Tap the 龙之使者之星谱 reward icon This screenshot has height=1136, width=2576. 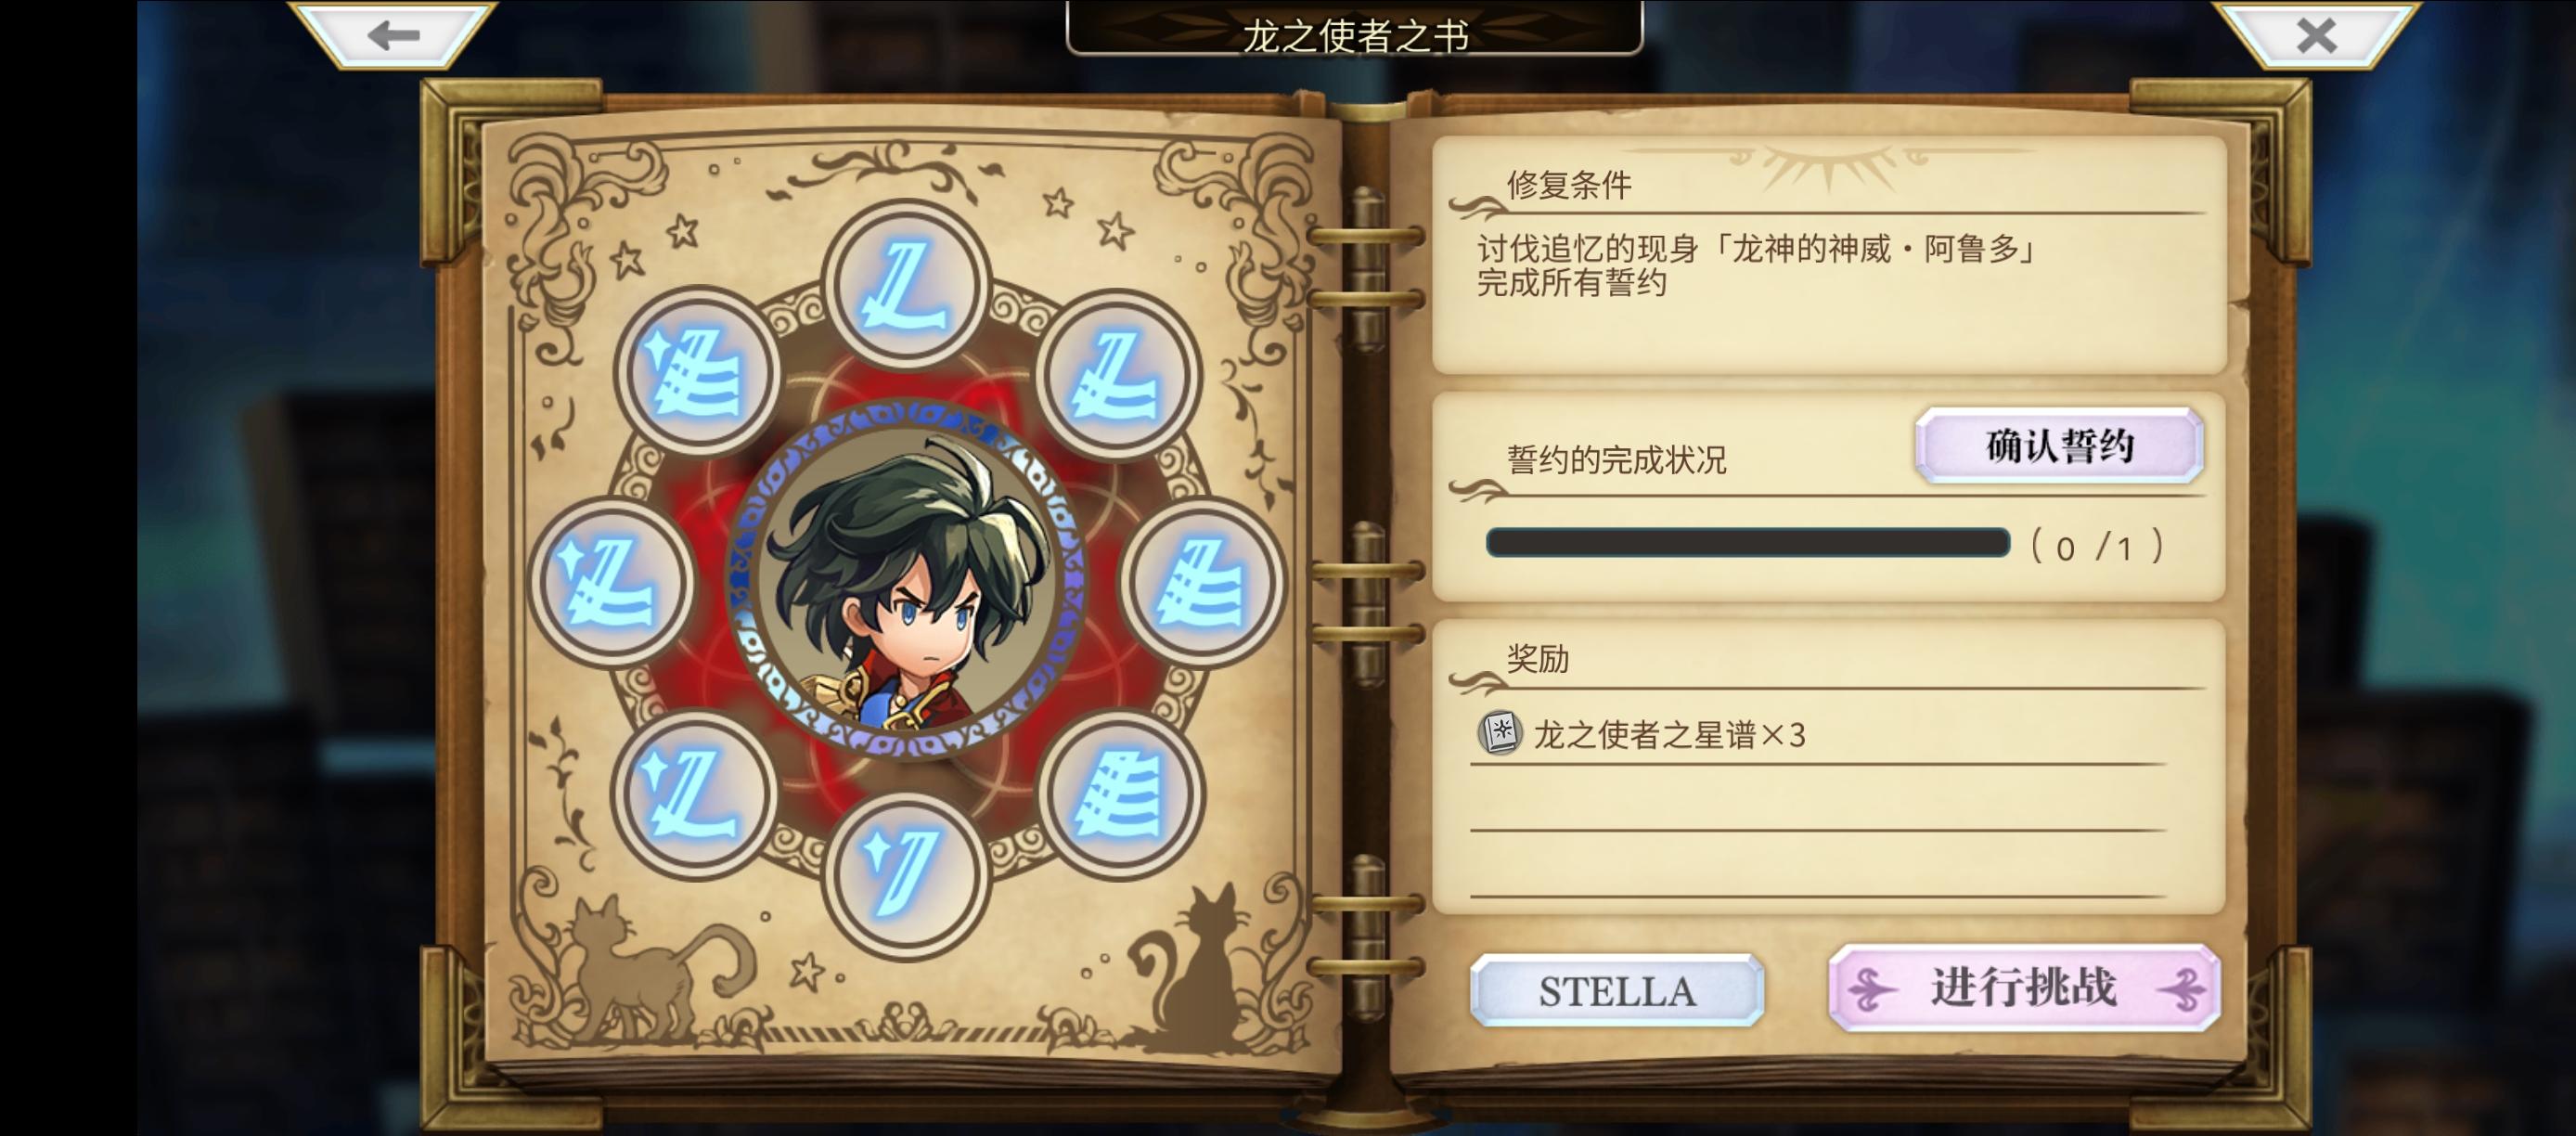click(1499, 734)
